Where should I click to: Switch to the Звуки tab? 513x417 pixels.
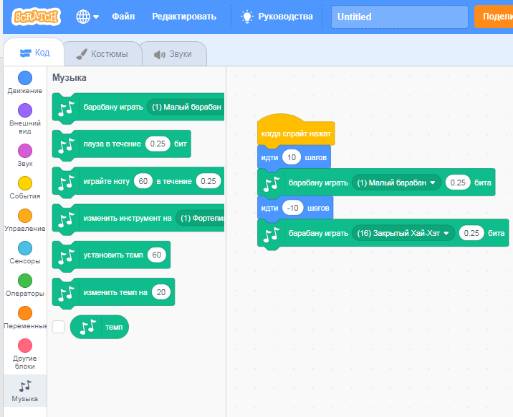coord(174,54)
